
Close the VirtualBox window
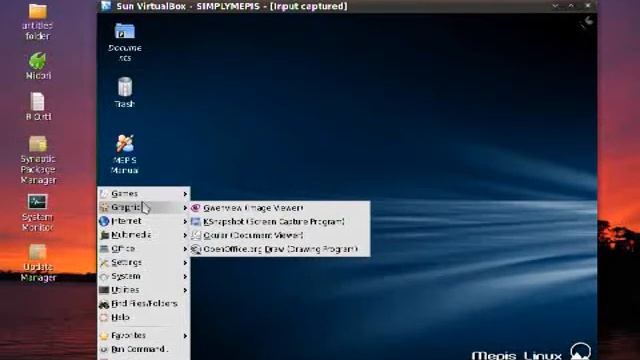(x=588, y=6)
